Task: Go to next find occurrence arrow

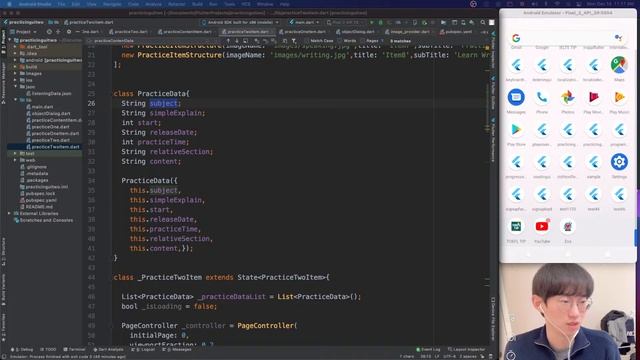Action: 237,41
